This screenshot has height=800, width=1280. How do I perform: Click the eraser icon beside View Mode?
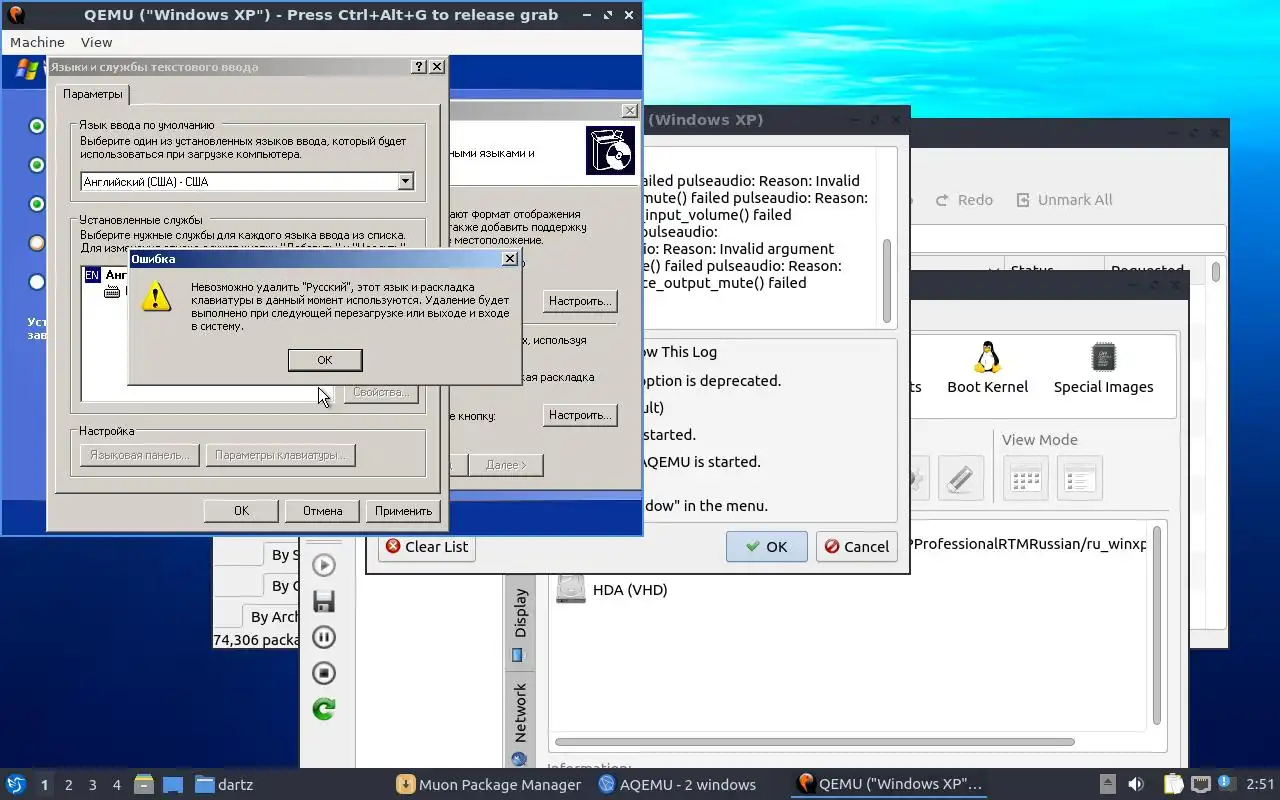(960, 478)
